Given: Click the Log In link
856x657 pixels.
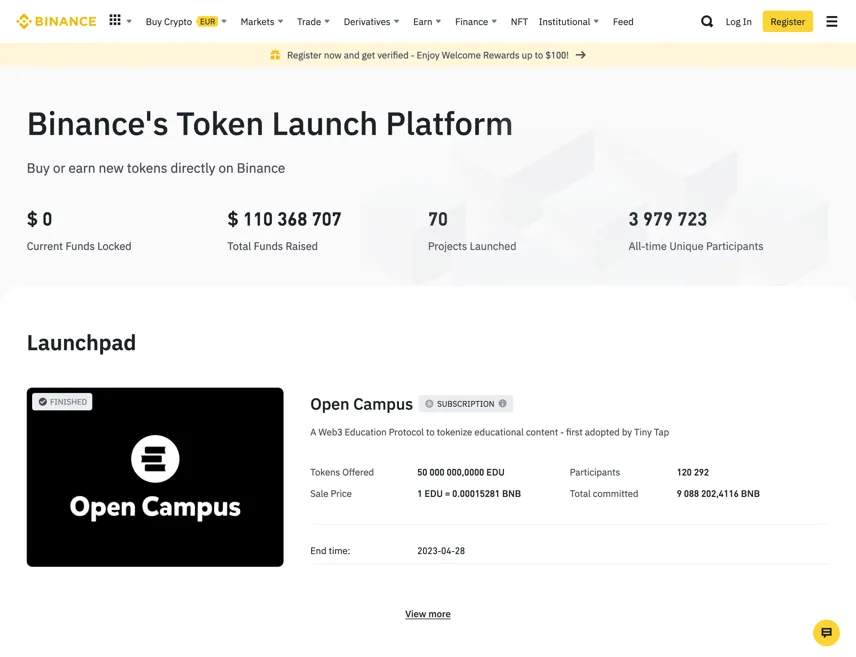Looking at the screenshot, I should coord(738,21).
